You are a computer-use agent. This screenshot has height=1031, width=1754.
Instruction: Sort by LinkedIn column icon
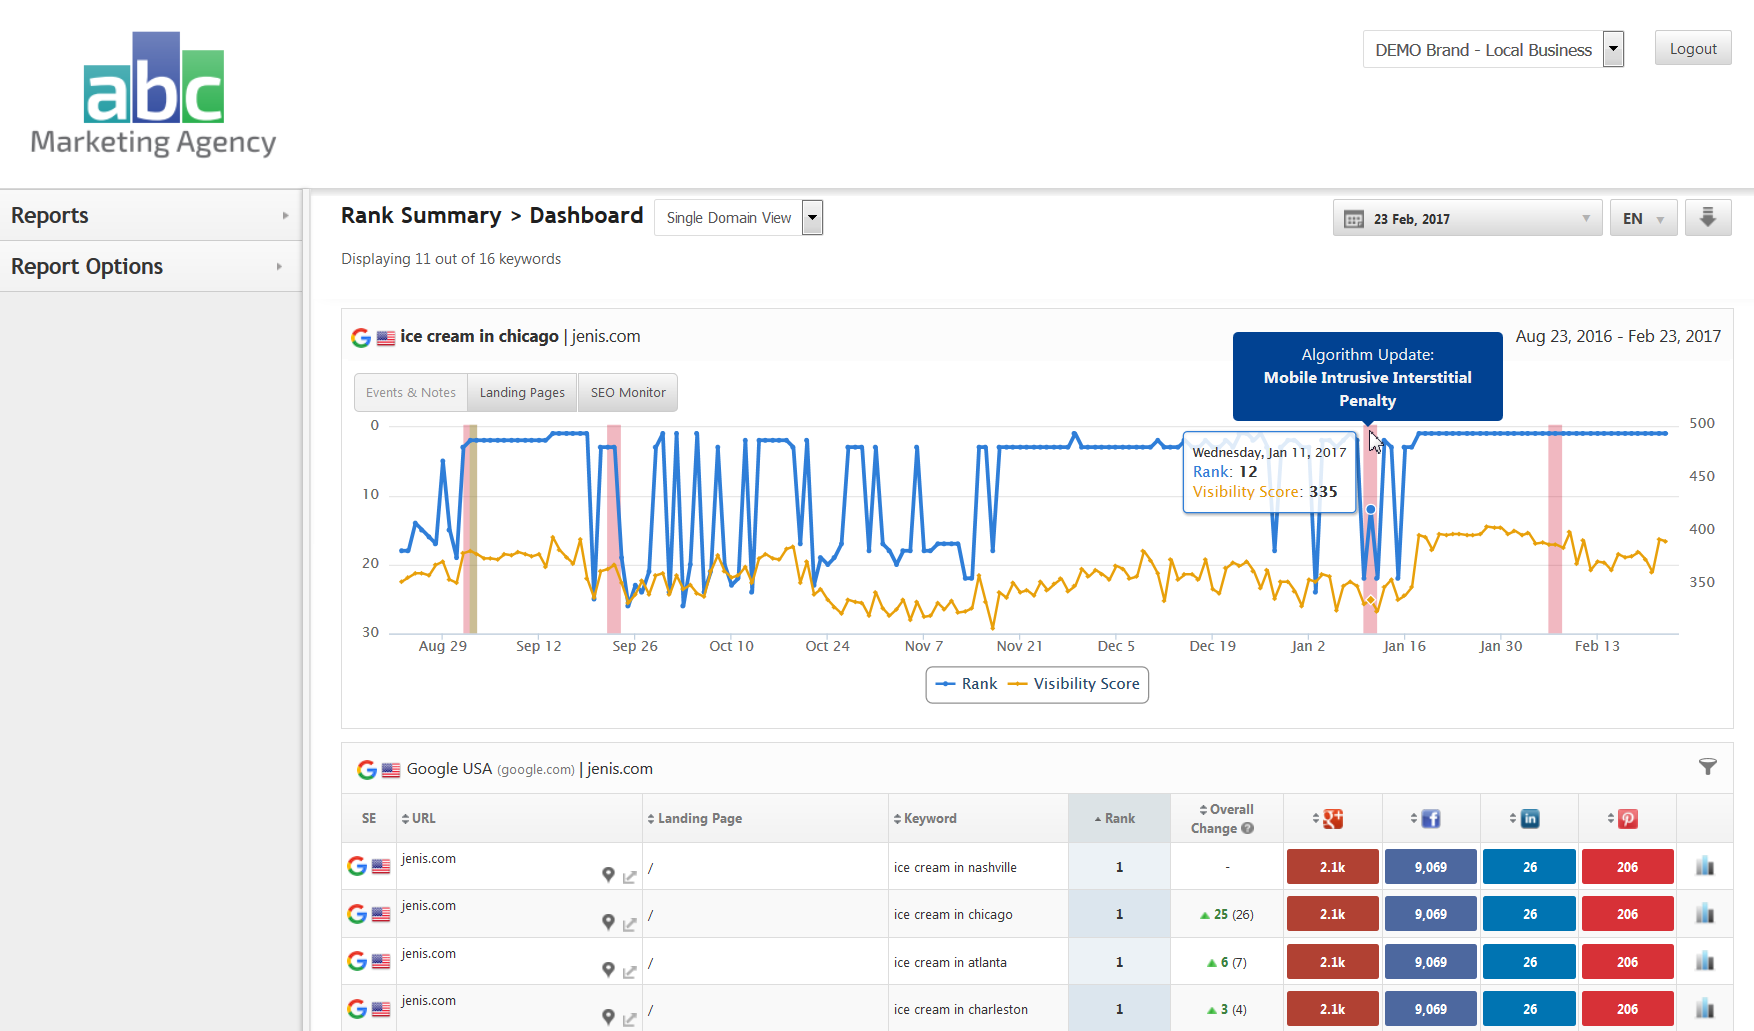[x=1529, y=819]
